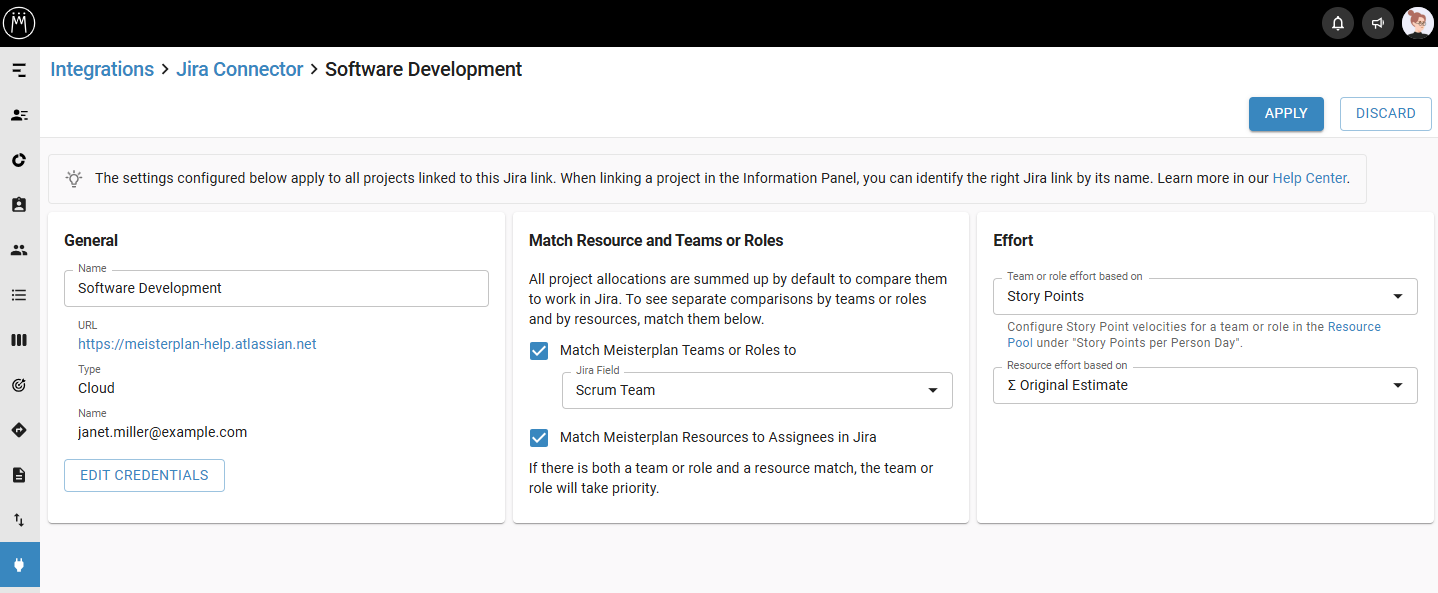Uncheck Match Meisterplan Teams or Roles

[539, 350]
